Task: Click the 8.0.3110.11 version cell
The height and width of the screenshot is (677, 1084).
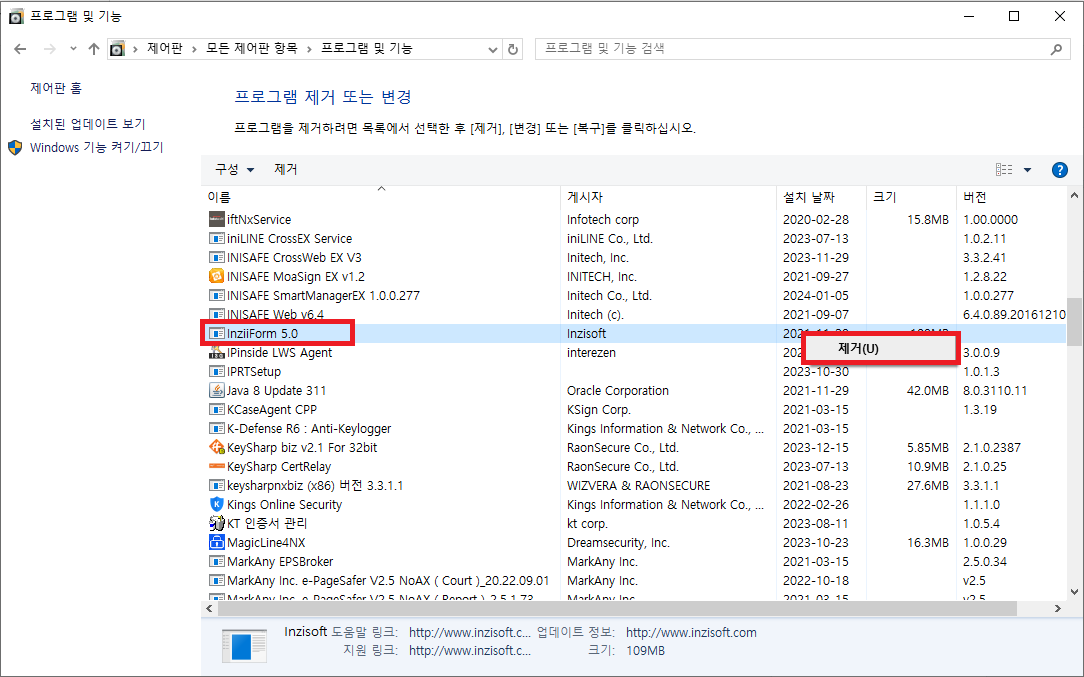Action: (x=995, y=391)
